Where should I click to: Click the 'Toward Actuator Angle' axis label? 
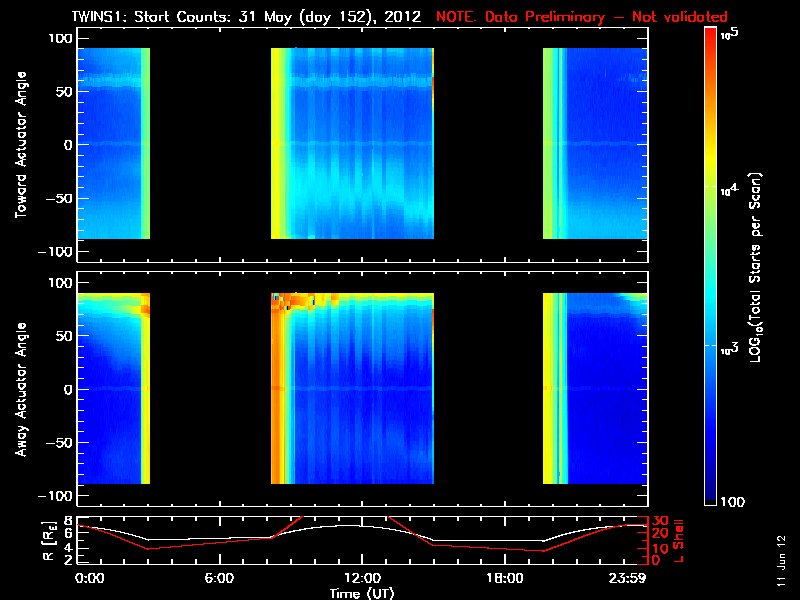tap(21, 144)
